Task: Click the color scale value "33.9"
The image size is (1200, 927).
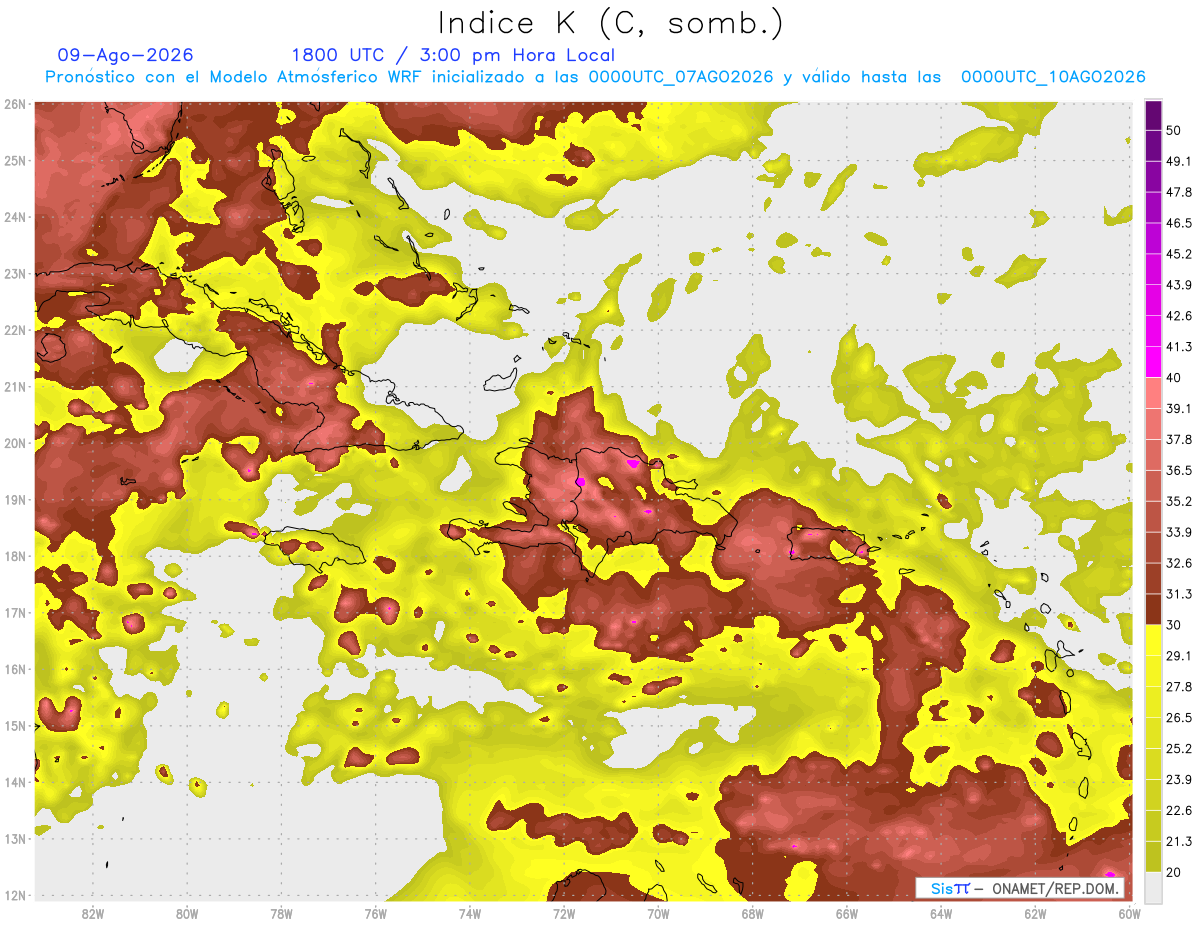Action: 1178,532
